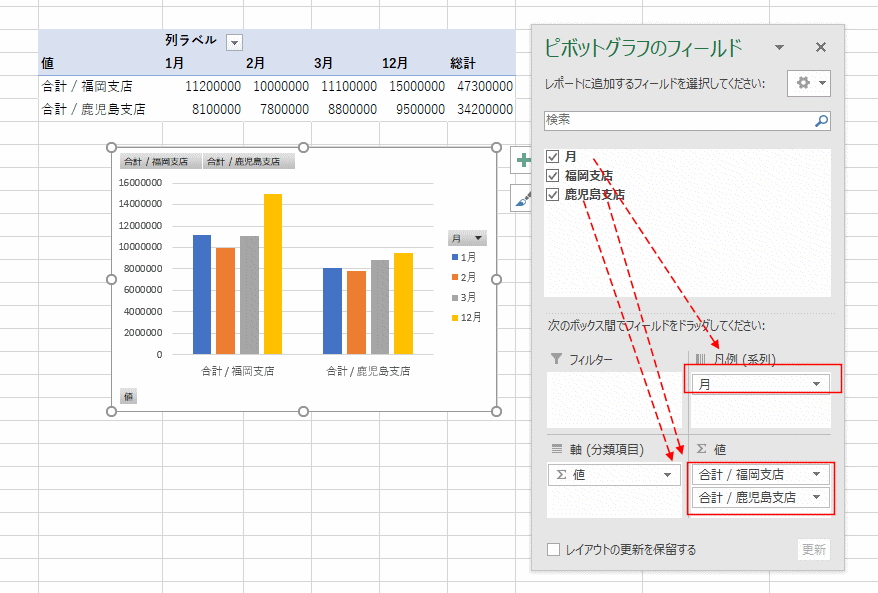Enable the defer layout update checkbox

pos(553,549)
